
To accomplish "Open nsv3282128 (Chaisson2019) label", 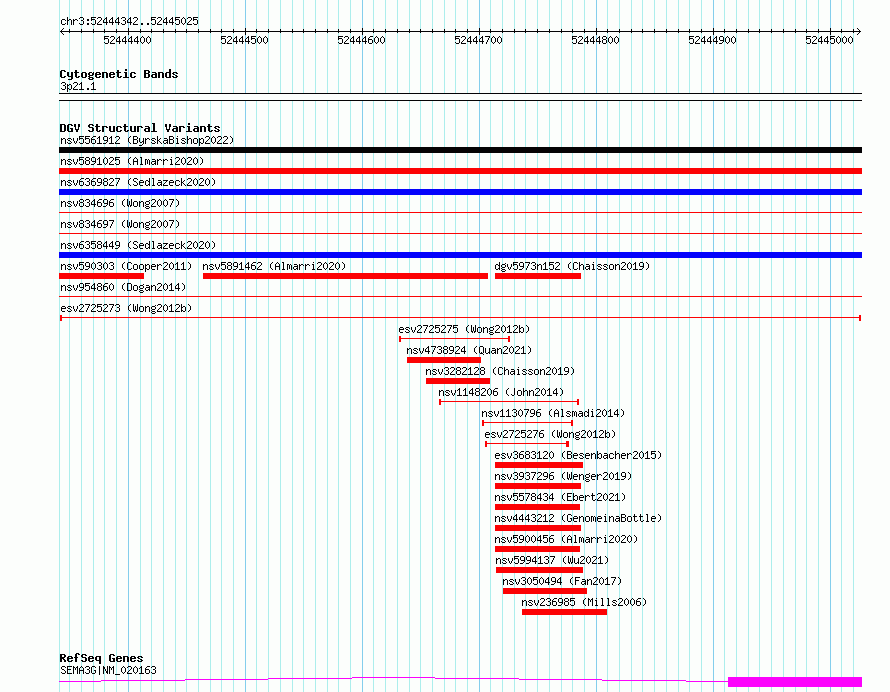I will point(500,371).
